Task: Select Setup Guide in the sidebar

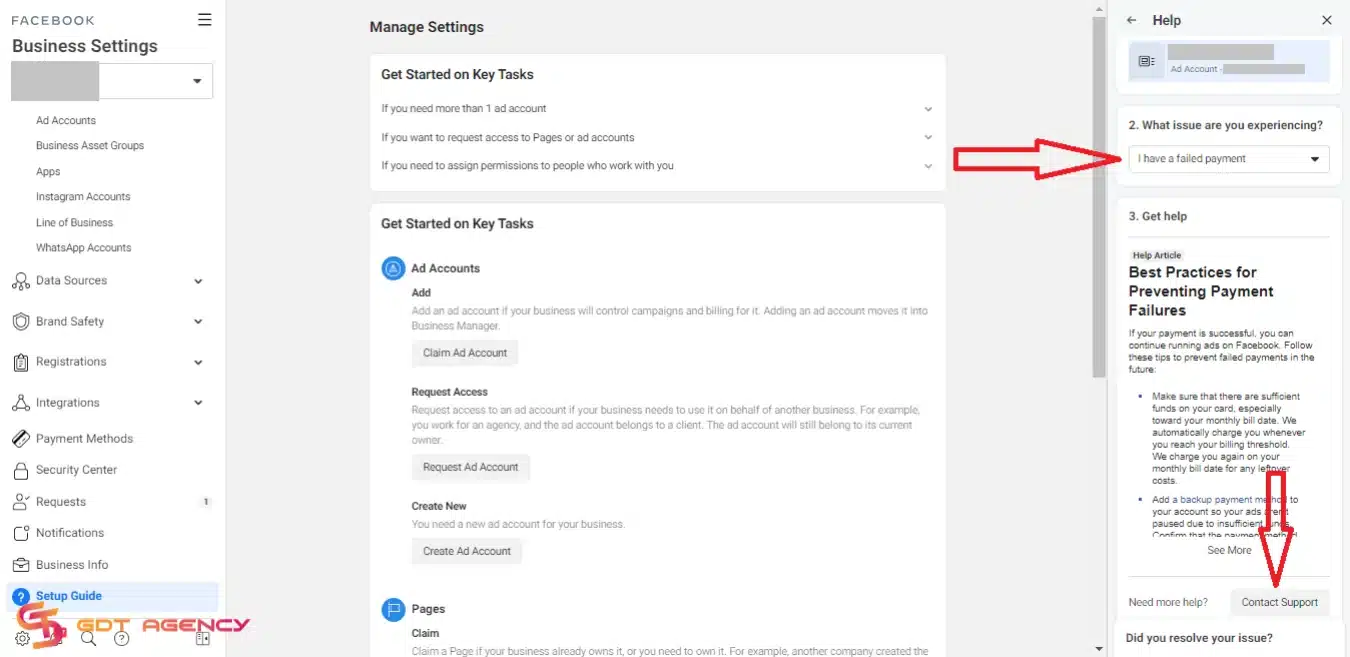Action: coord(112,596)
